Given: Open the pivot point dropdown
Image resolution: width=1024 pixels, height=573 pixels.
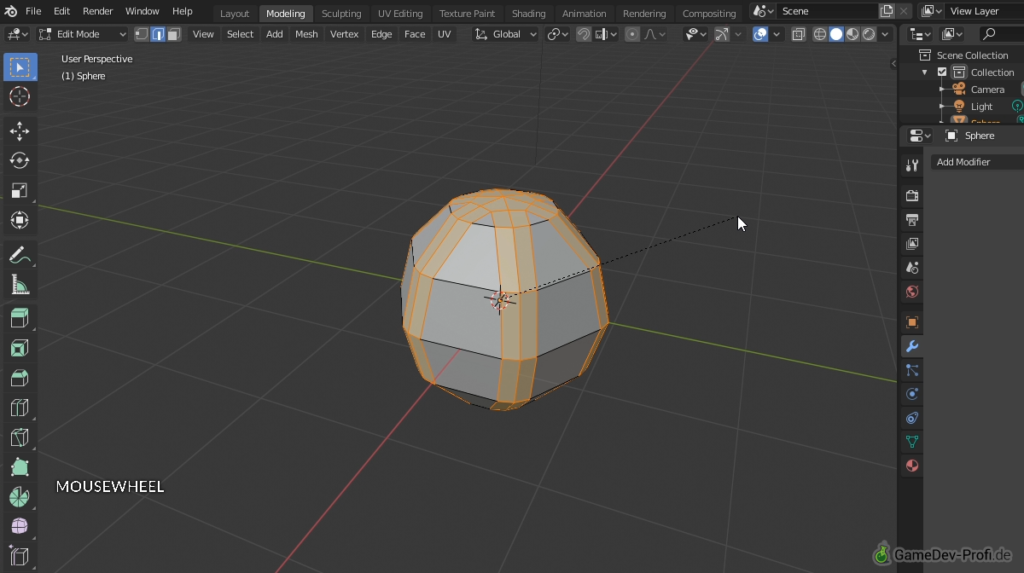Looking at the screenshot, I should click(558, 34).
